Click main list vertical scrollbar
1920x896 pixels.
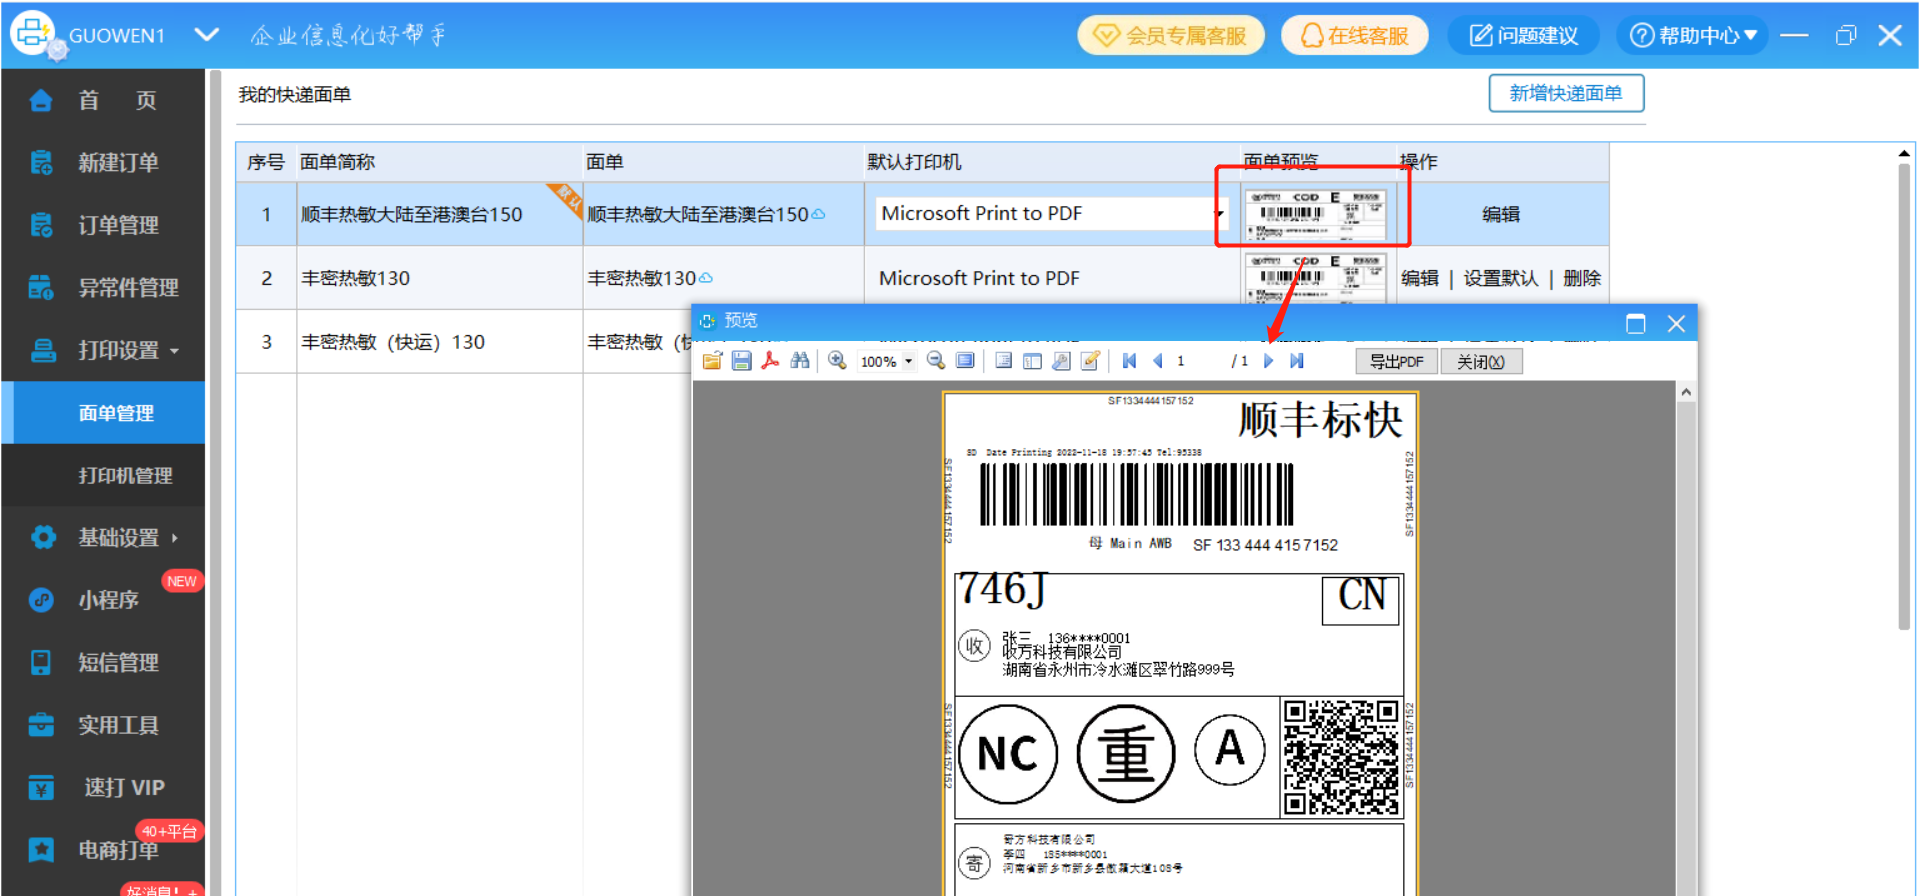pos(1904,395)
